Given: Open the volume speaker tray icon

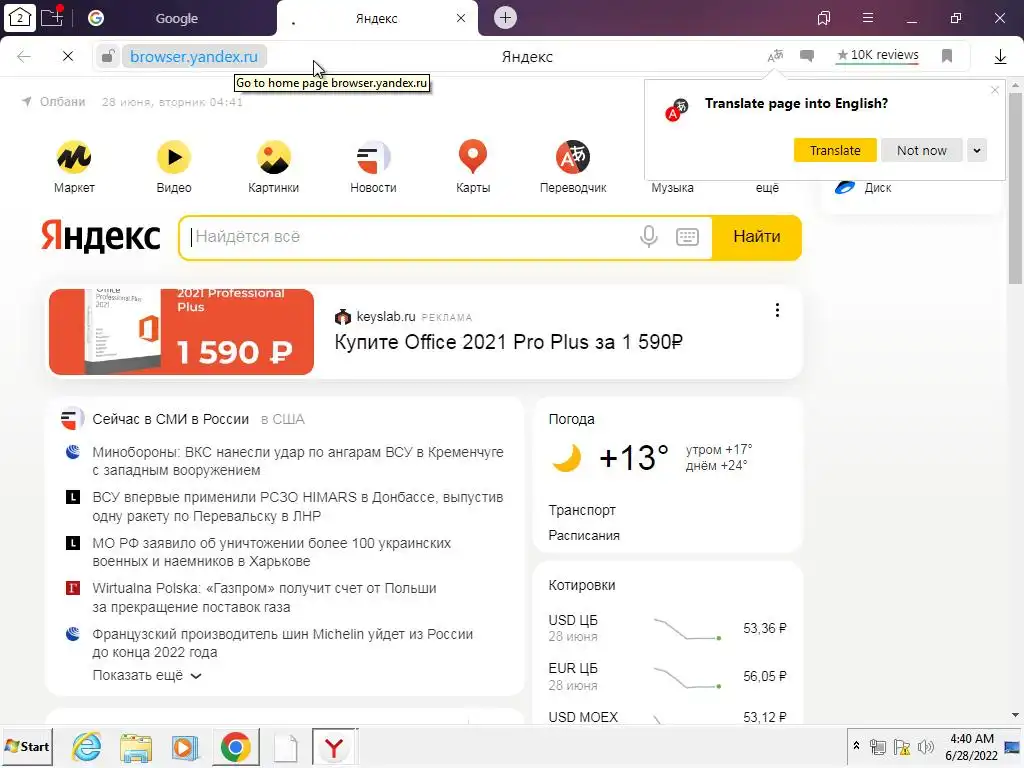Looking at the screenshot, I should (925, 747).
